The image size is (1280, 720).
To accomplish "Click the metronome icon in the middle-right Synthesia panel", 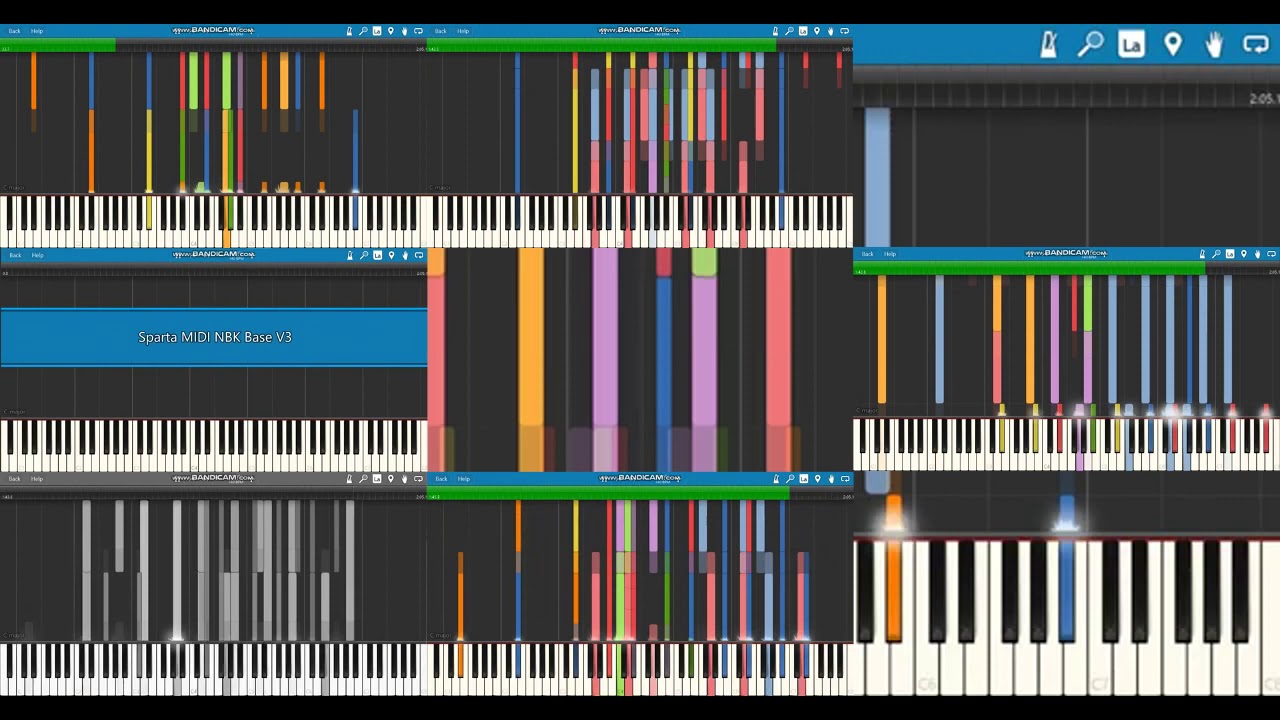I will 1202,254.
